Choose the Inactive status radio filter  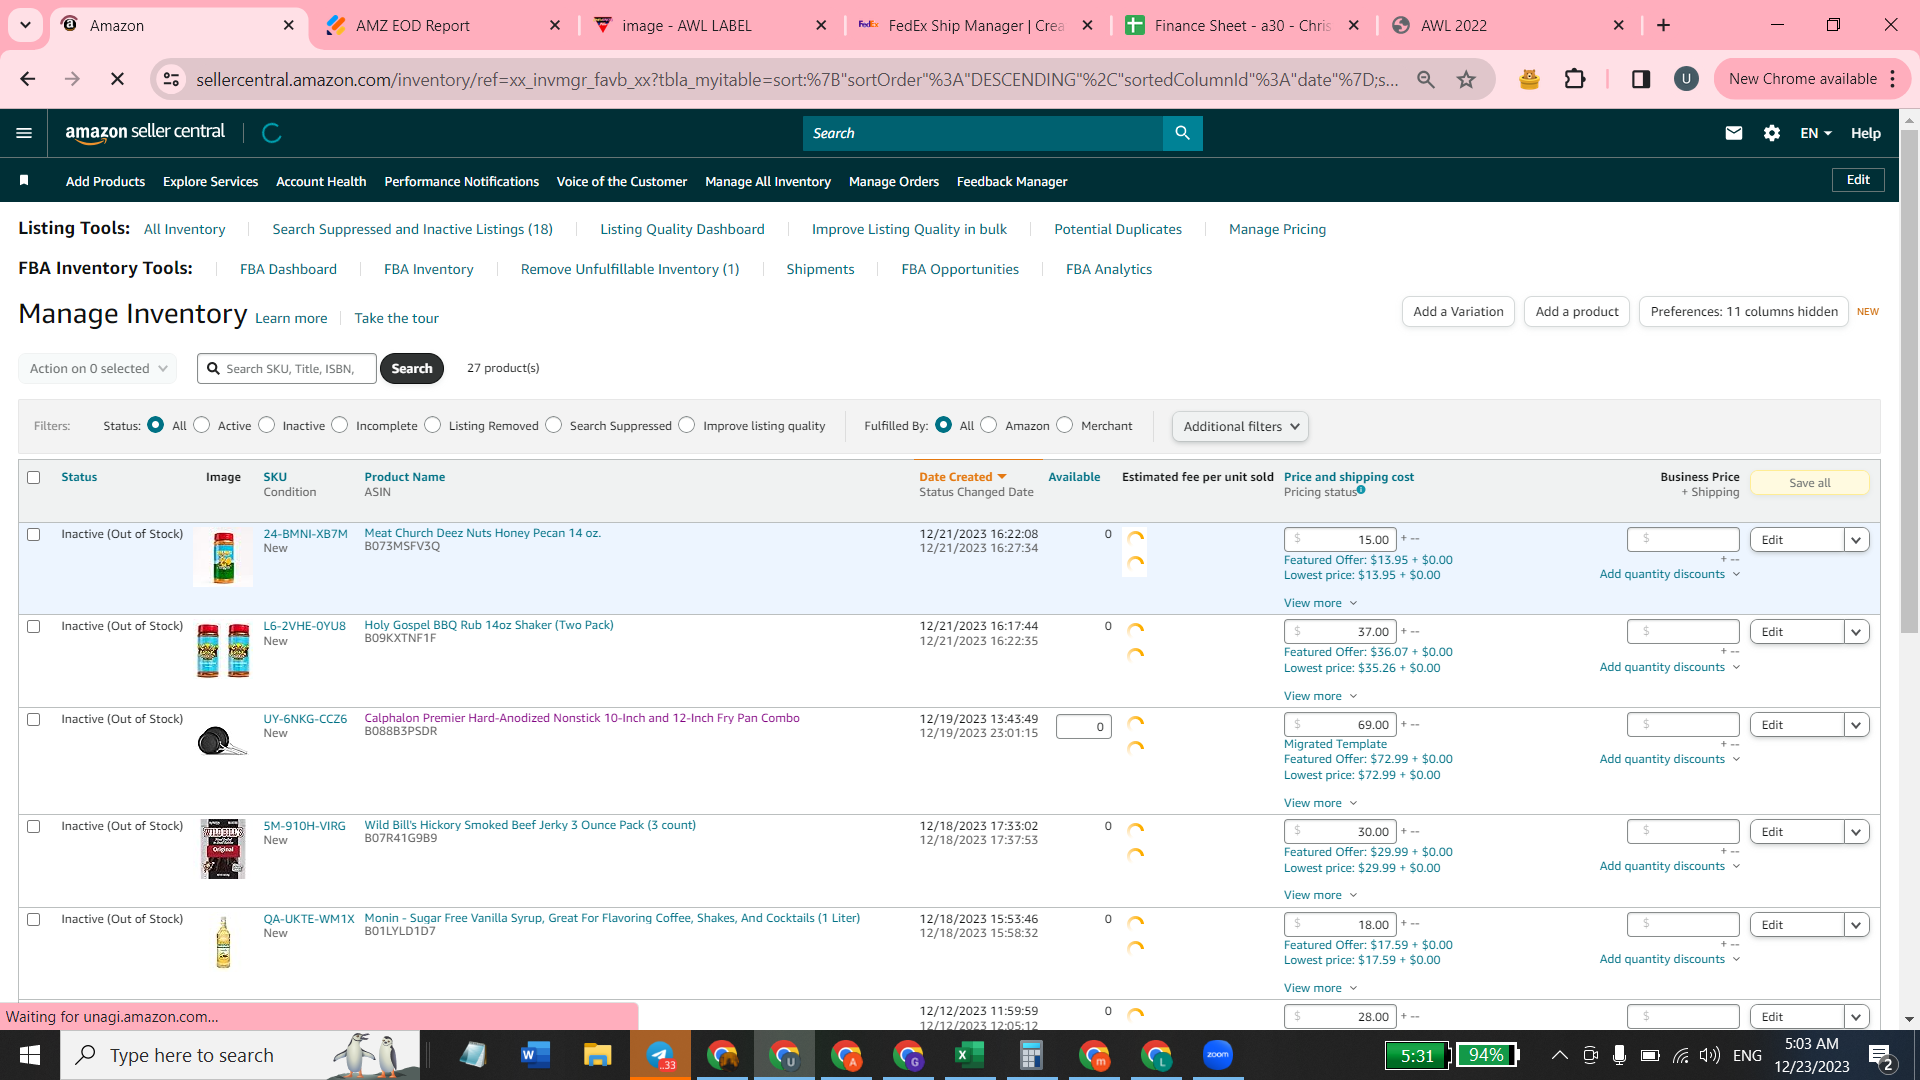click(267, 425)
